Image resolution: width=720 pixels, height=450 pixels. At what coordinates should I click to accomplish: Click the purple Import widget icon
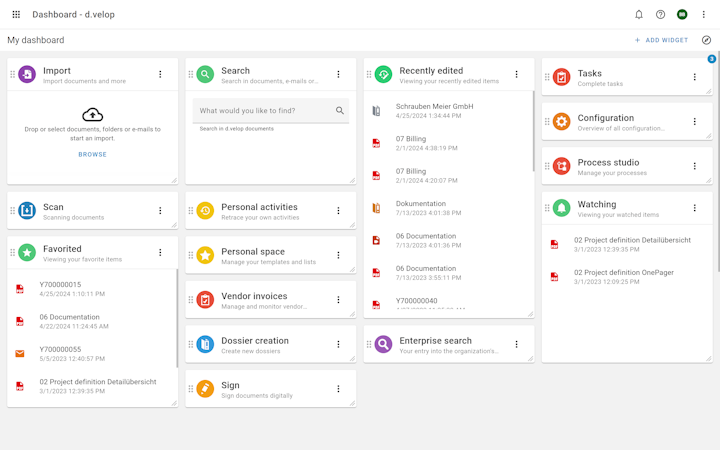pyautogui.click(x=27, y=74)
